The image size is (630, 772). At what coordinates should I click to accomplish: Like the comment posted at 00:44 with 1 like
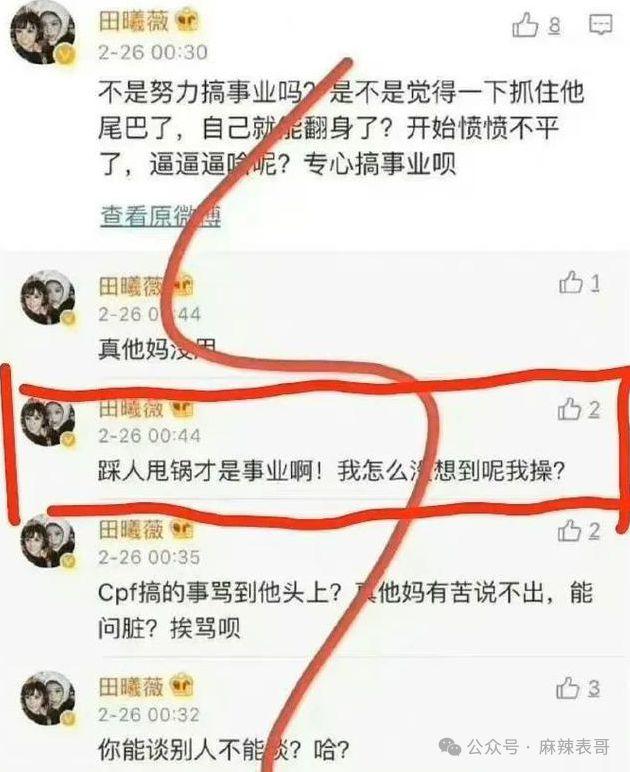(570, 283)
